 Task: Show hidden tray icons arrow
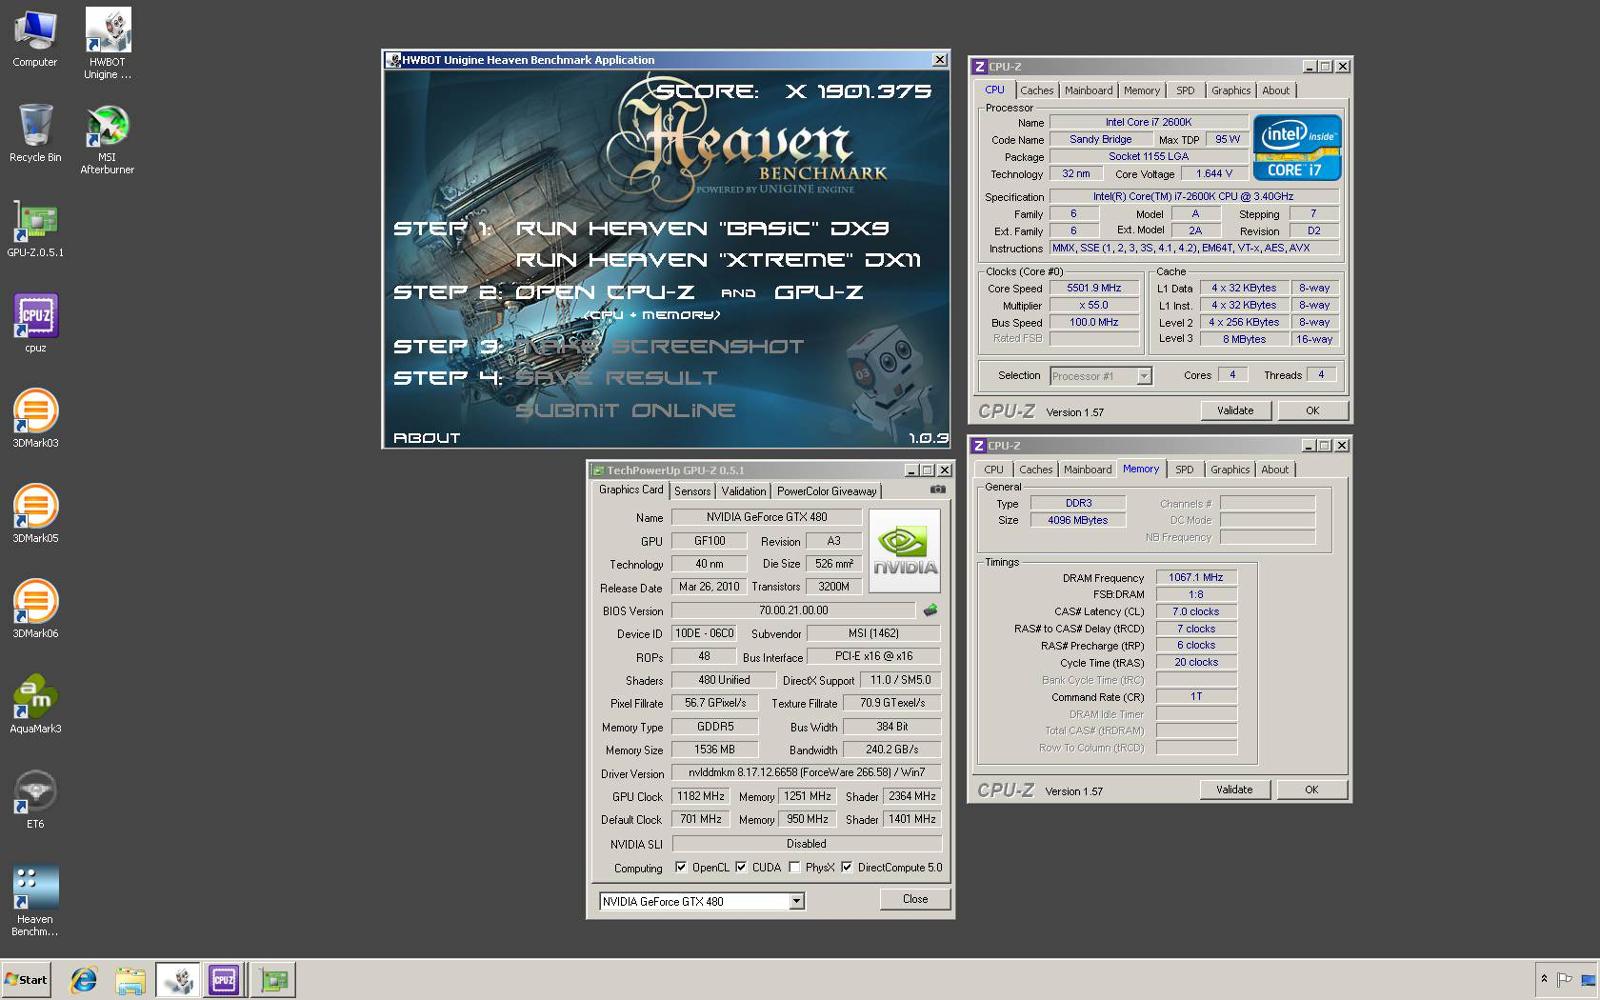click(1544, 979)
